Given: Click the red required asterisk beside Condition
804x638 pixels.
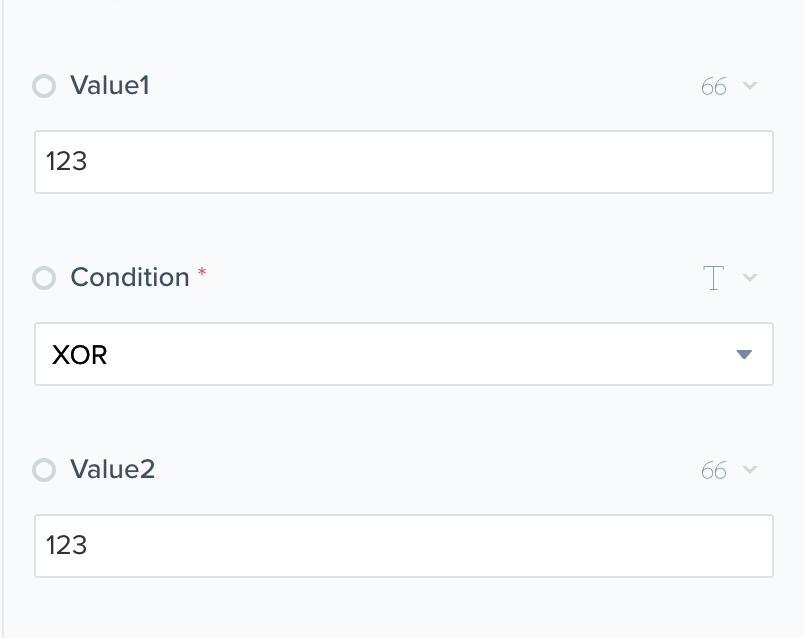Looking at the screenshot, I should pos(202,274).
